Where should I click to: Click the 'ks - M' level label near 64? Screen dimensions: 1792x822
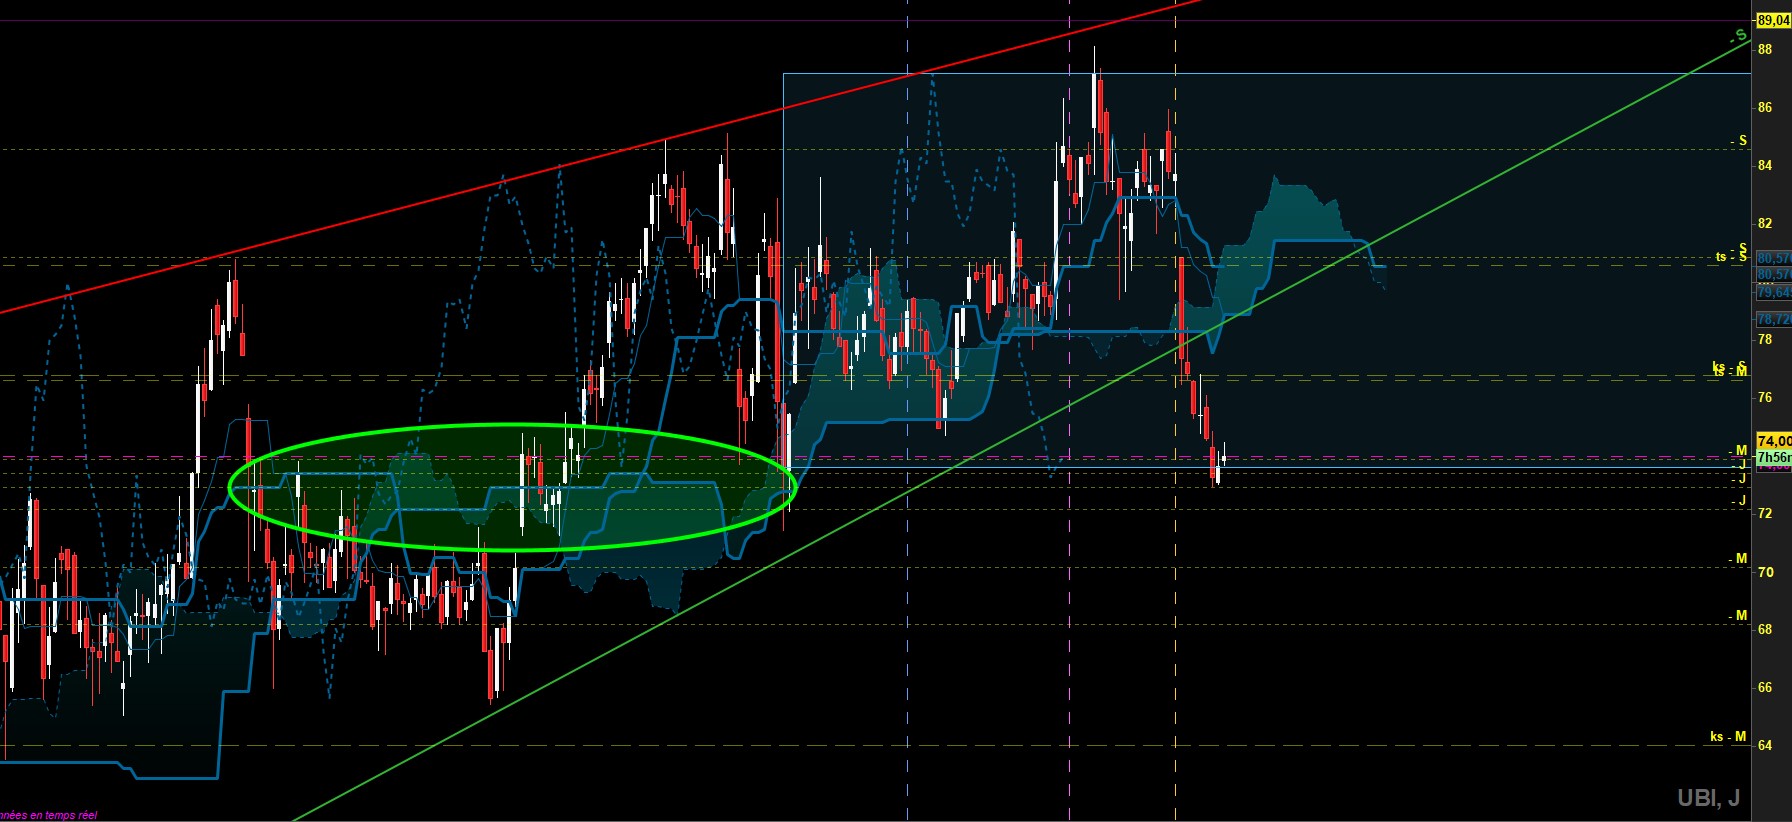coord(1728,737)
